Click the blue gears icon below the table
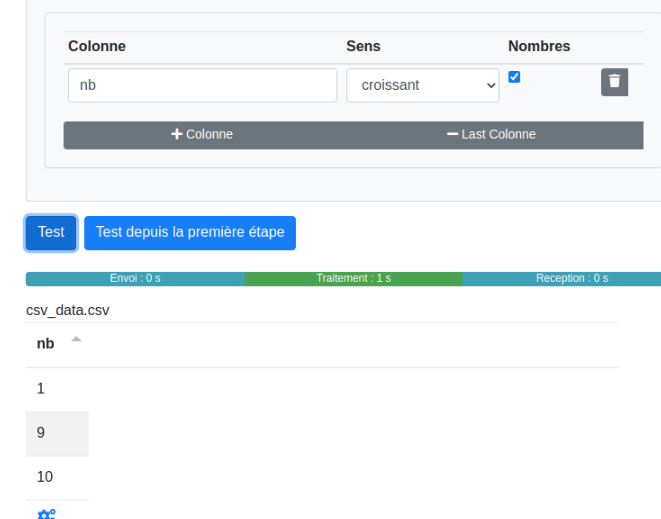The height and width of the screenshot is (519, 661). pos(46,514)
